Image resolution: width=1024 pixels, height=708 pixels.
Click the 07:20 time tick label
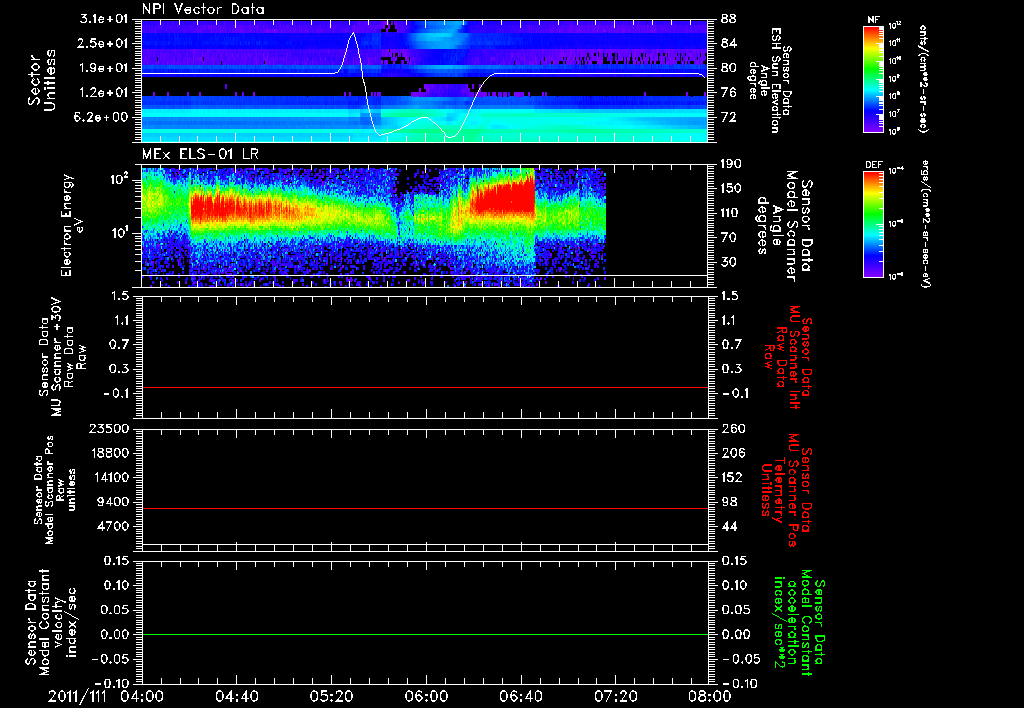click(x=615, y=696)
